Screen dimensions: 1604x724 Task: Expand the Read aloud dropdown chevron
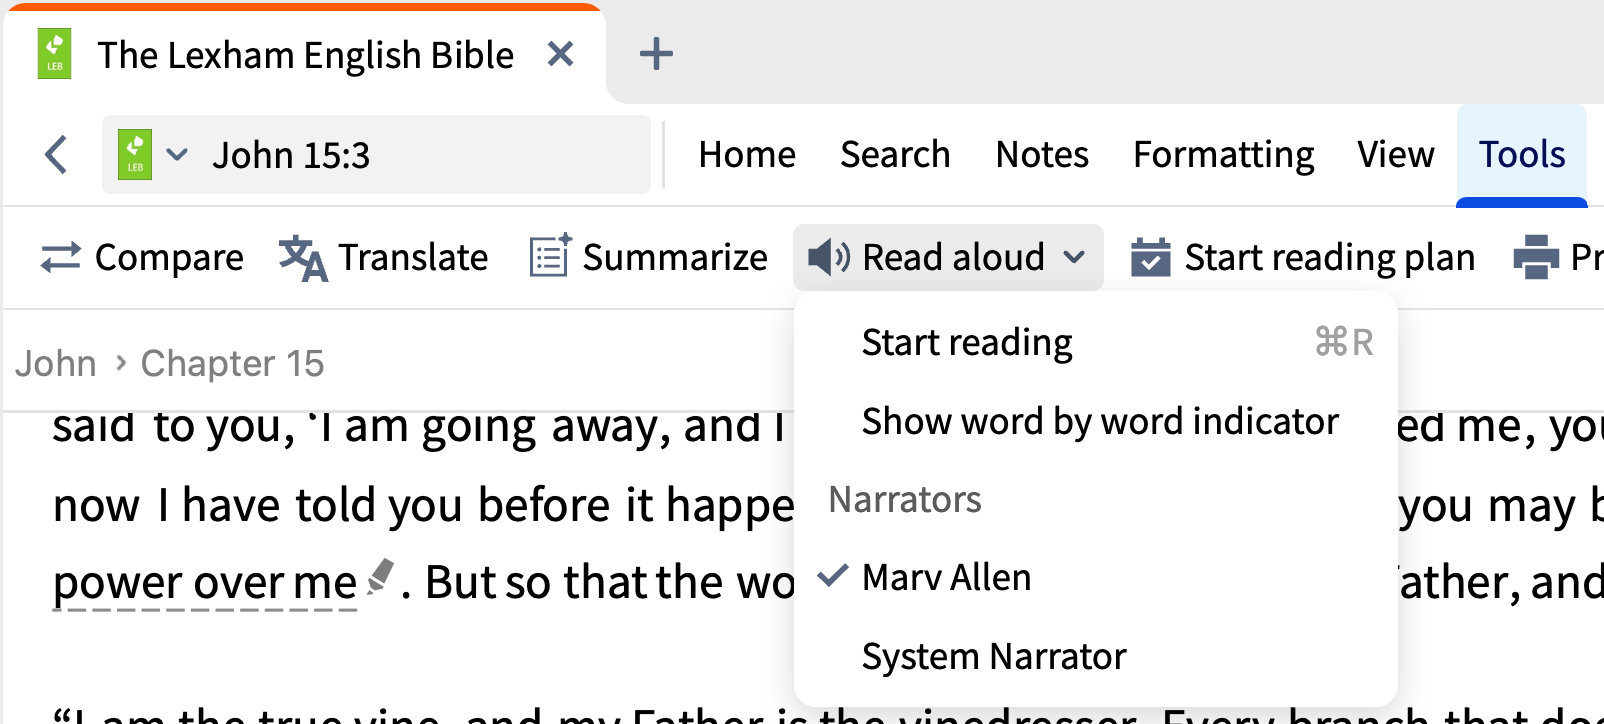(x=1075, y=258)
